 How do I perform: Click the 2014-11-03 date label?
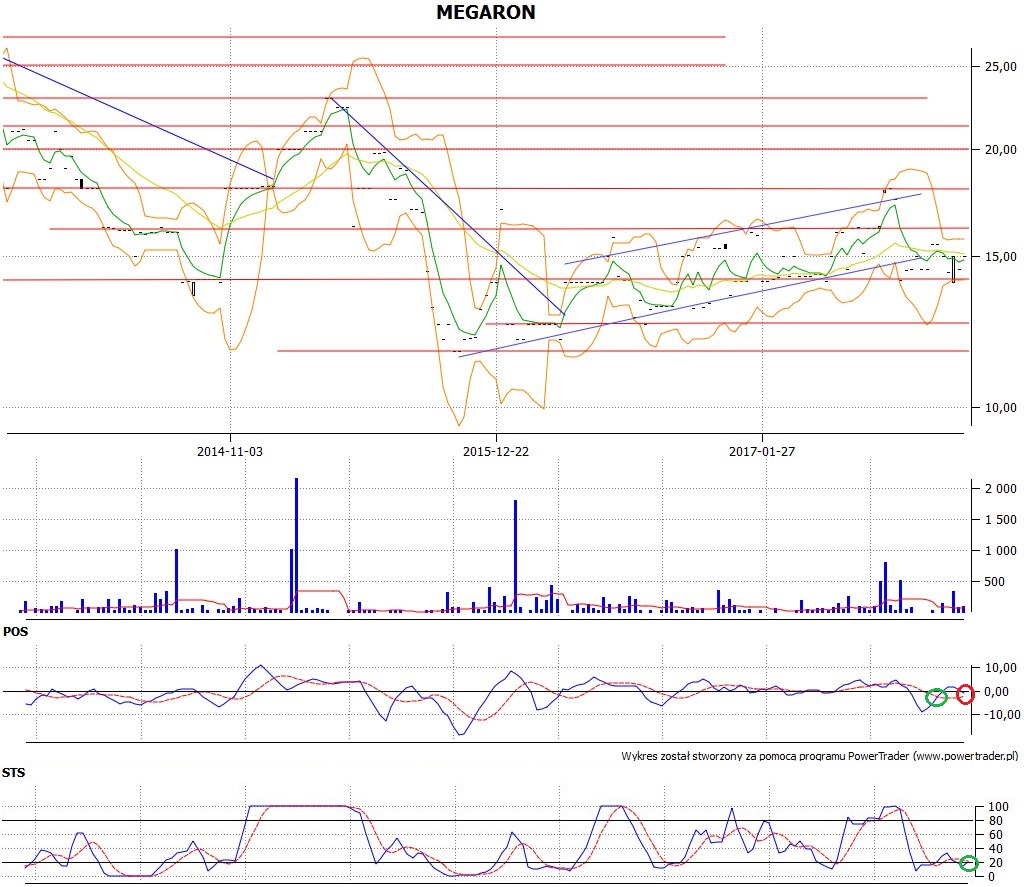click(x=230, y=451)
